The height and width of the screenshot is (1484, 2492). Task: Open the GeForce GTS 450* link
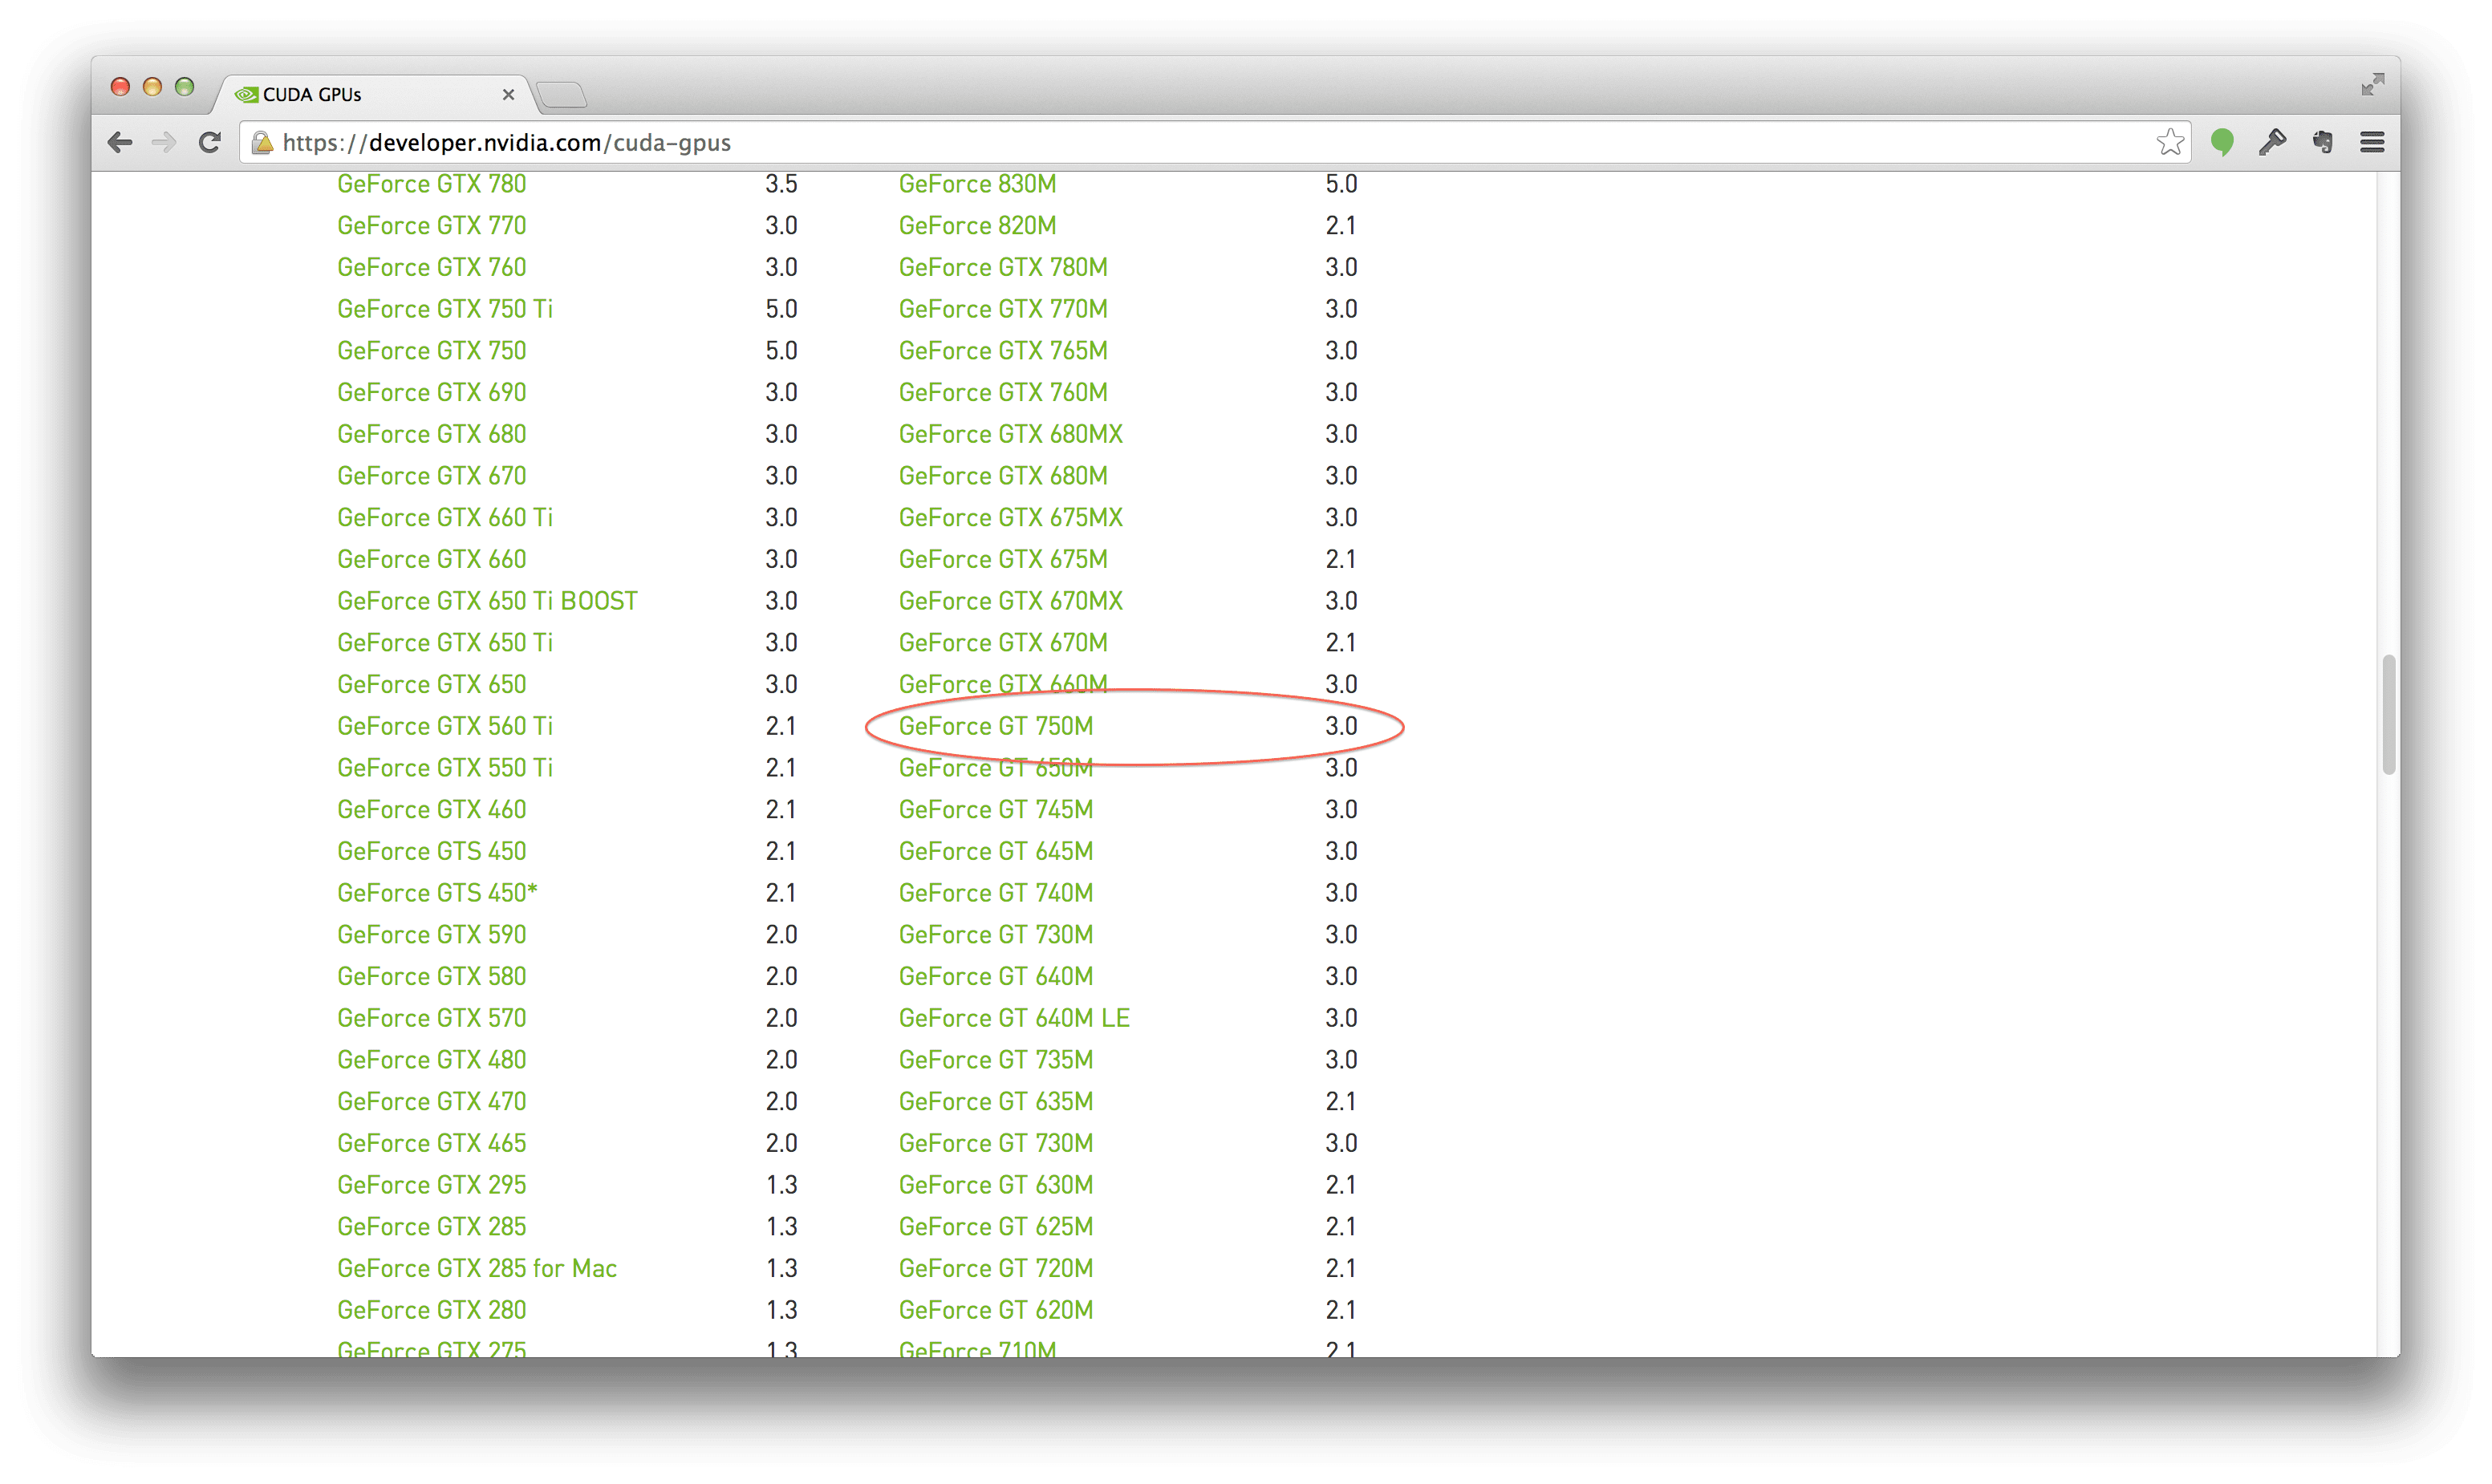coord(437,893)
